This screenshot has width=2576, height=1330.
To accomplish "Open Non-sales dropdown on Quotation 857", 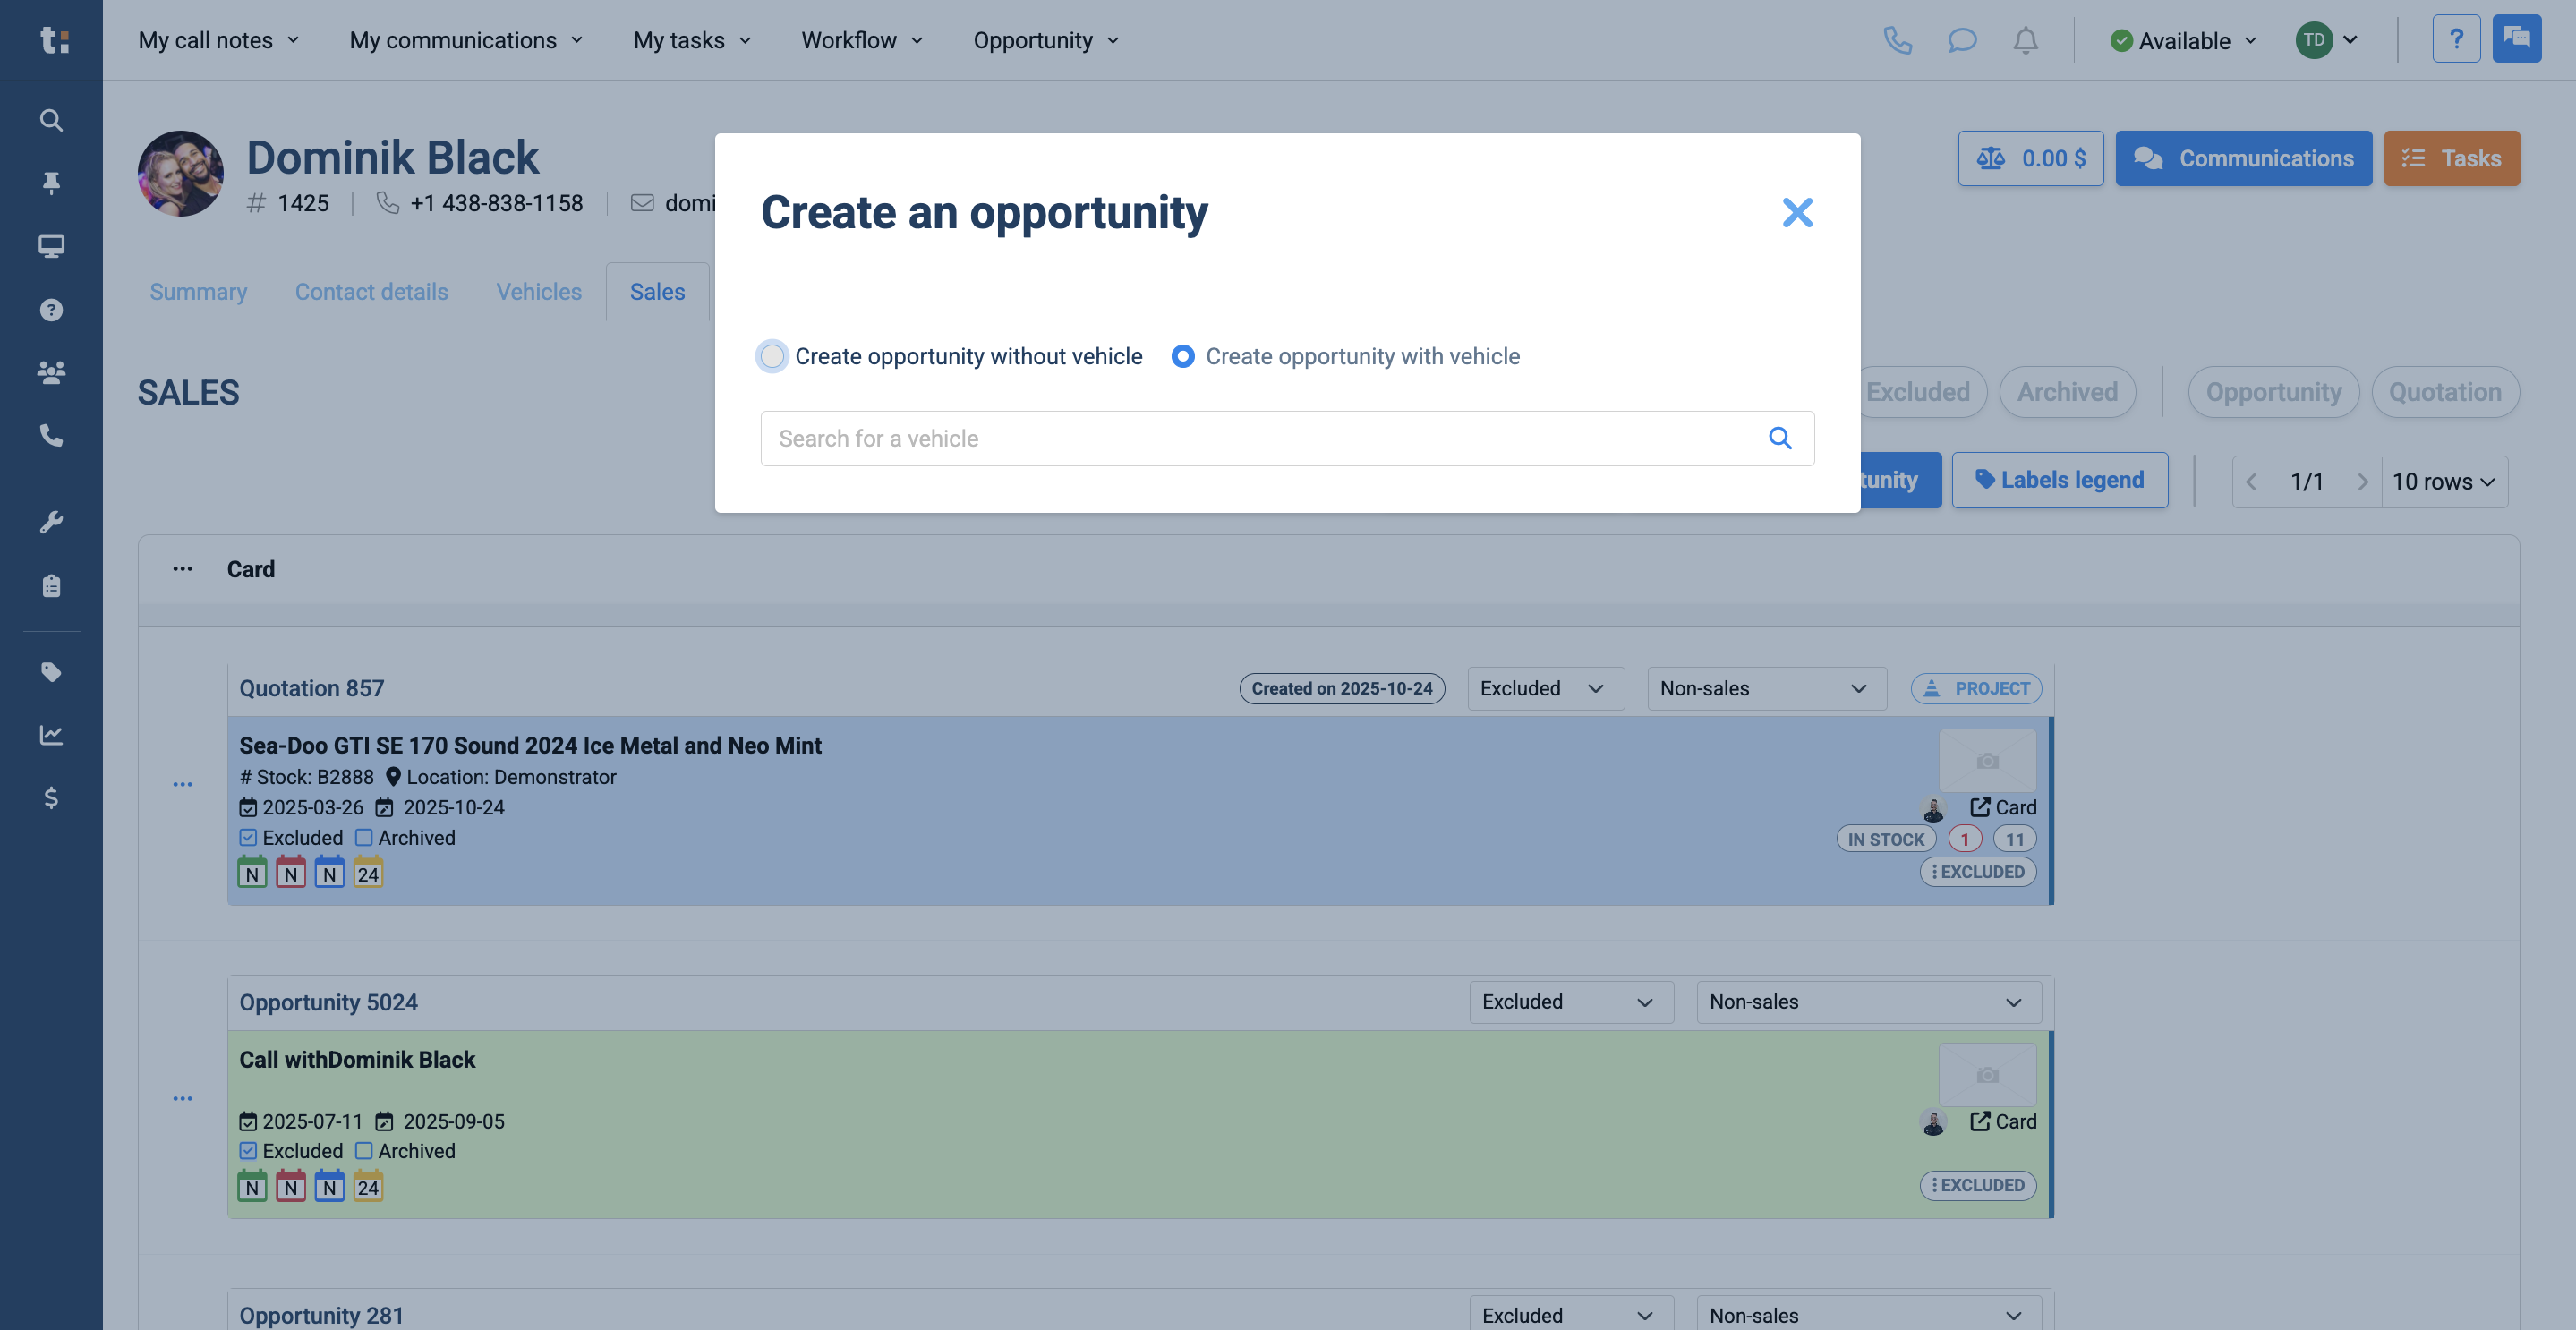I will coord(1766,689).
